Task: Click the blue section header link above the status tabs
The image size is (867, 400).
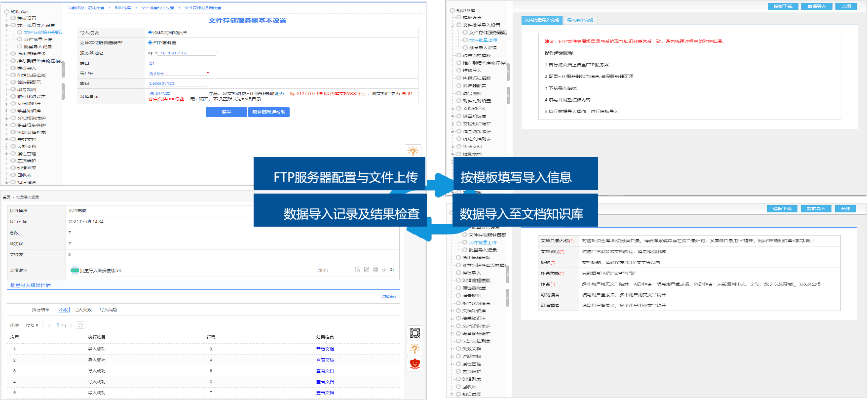Action: tap(29, 285)
